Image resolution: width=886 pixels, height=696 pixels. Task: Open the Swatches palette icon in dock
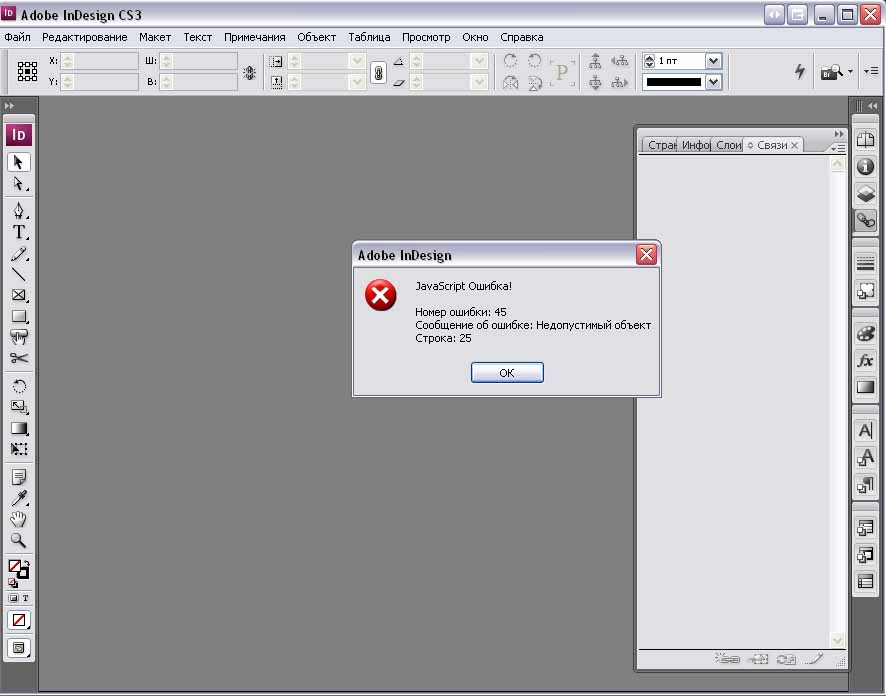865,333
